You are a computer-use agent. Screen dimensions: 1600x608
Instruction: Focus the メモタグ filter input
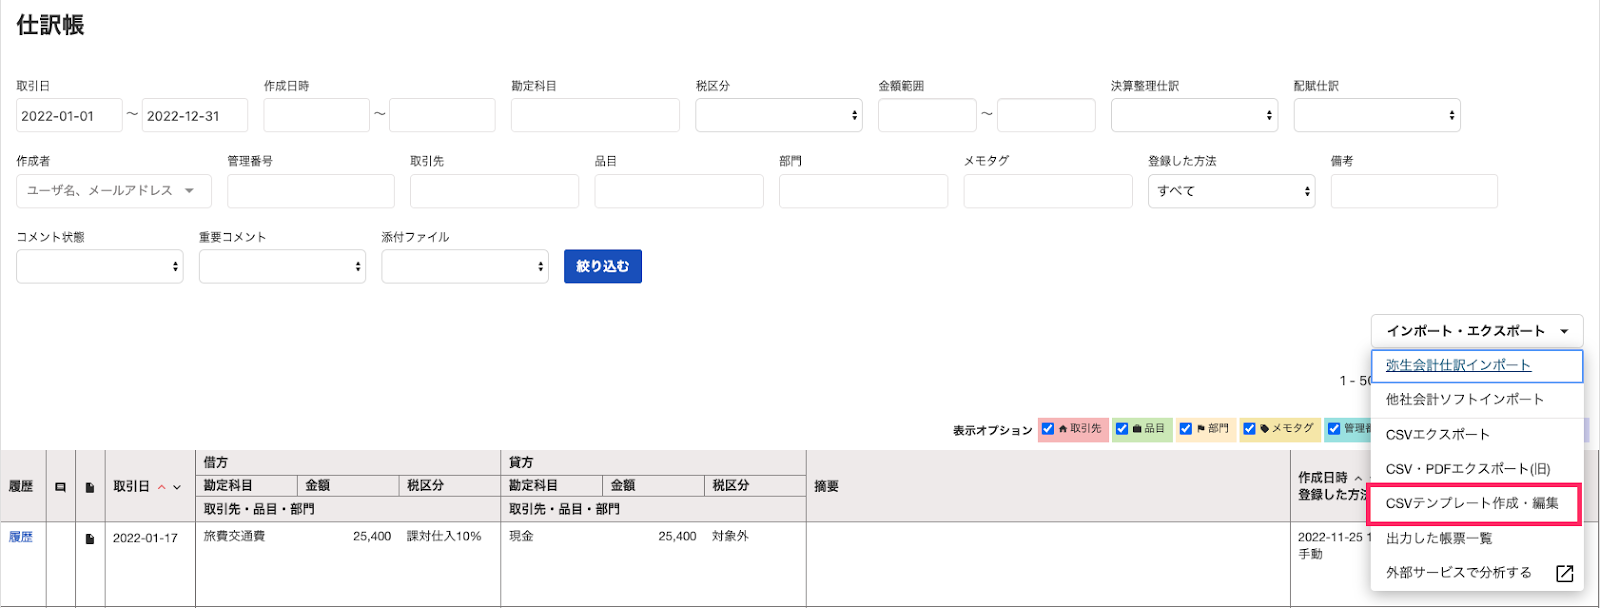[1048, 191]
